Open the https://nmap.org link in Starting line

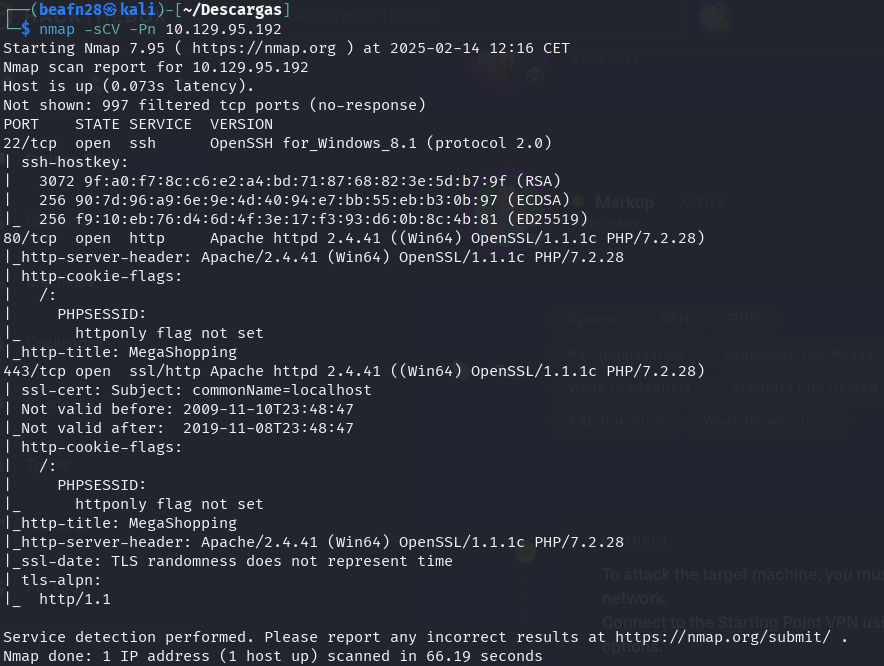pos(264,48)
